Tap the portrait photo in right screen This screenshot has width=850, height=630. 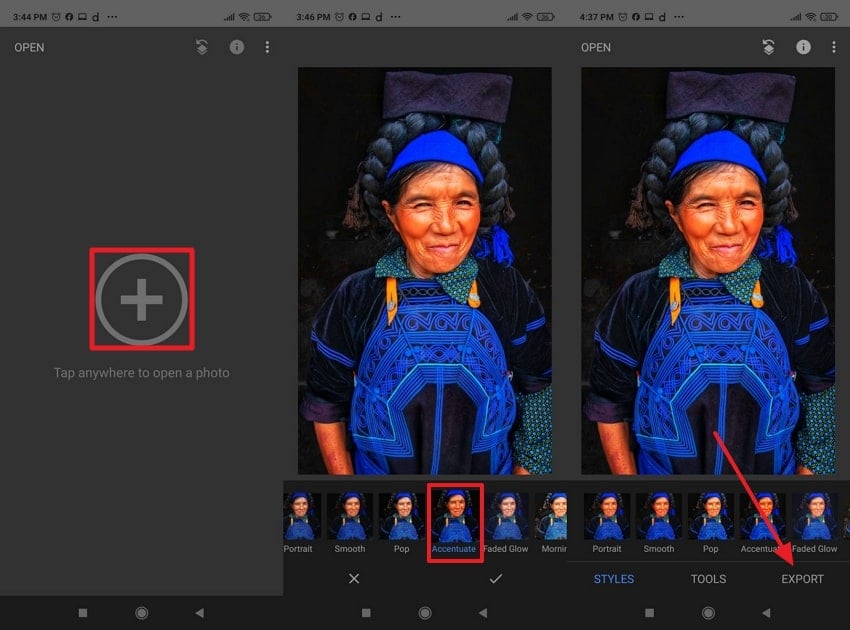(708, 271)
